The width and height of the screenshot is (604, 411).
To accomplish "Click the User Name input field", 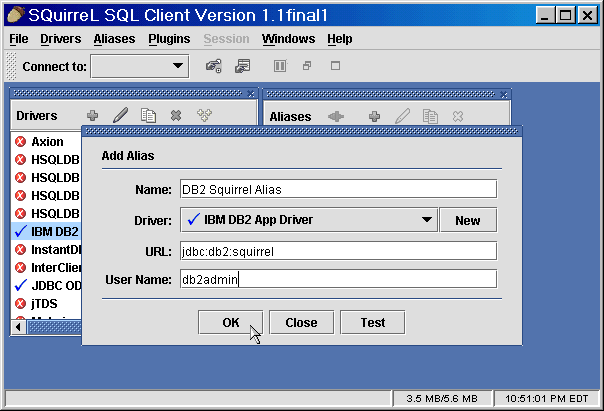I will click(338, 279).
